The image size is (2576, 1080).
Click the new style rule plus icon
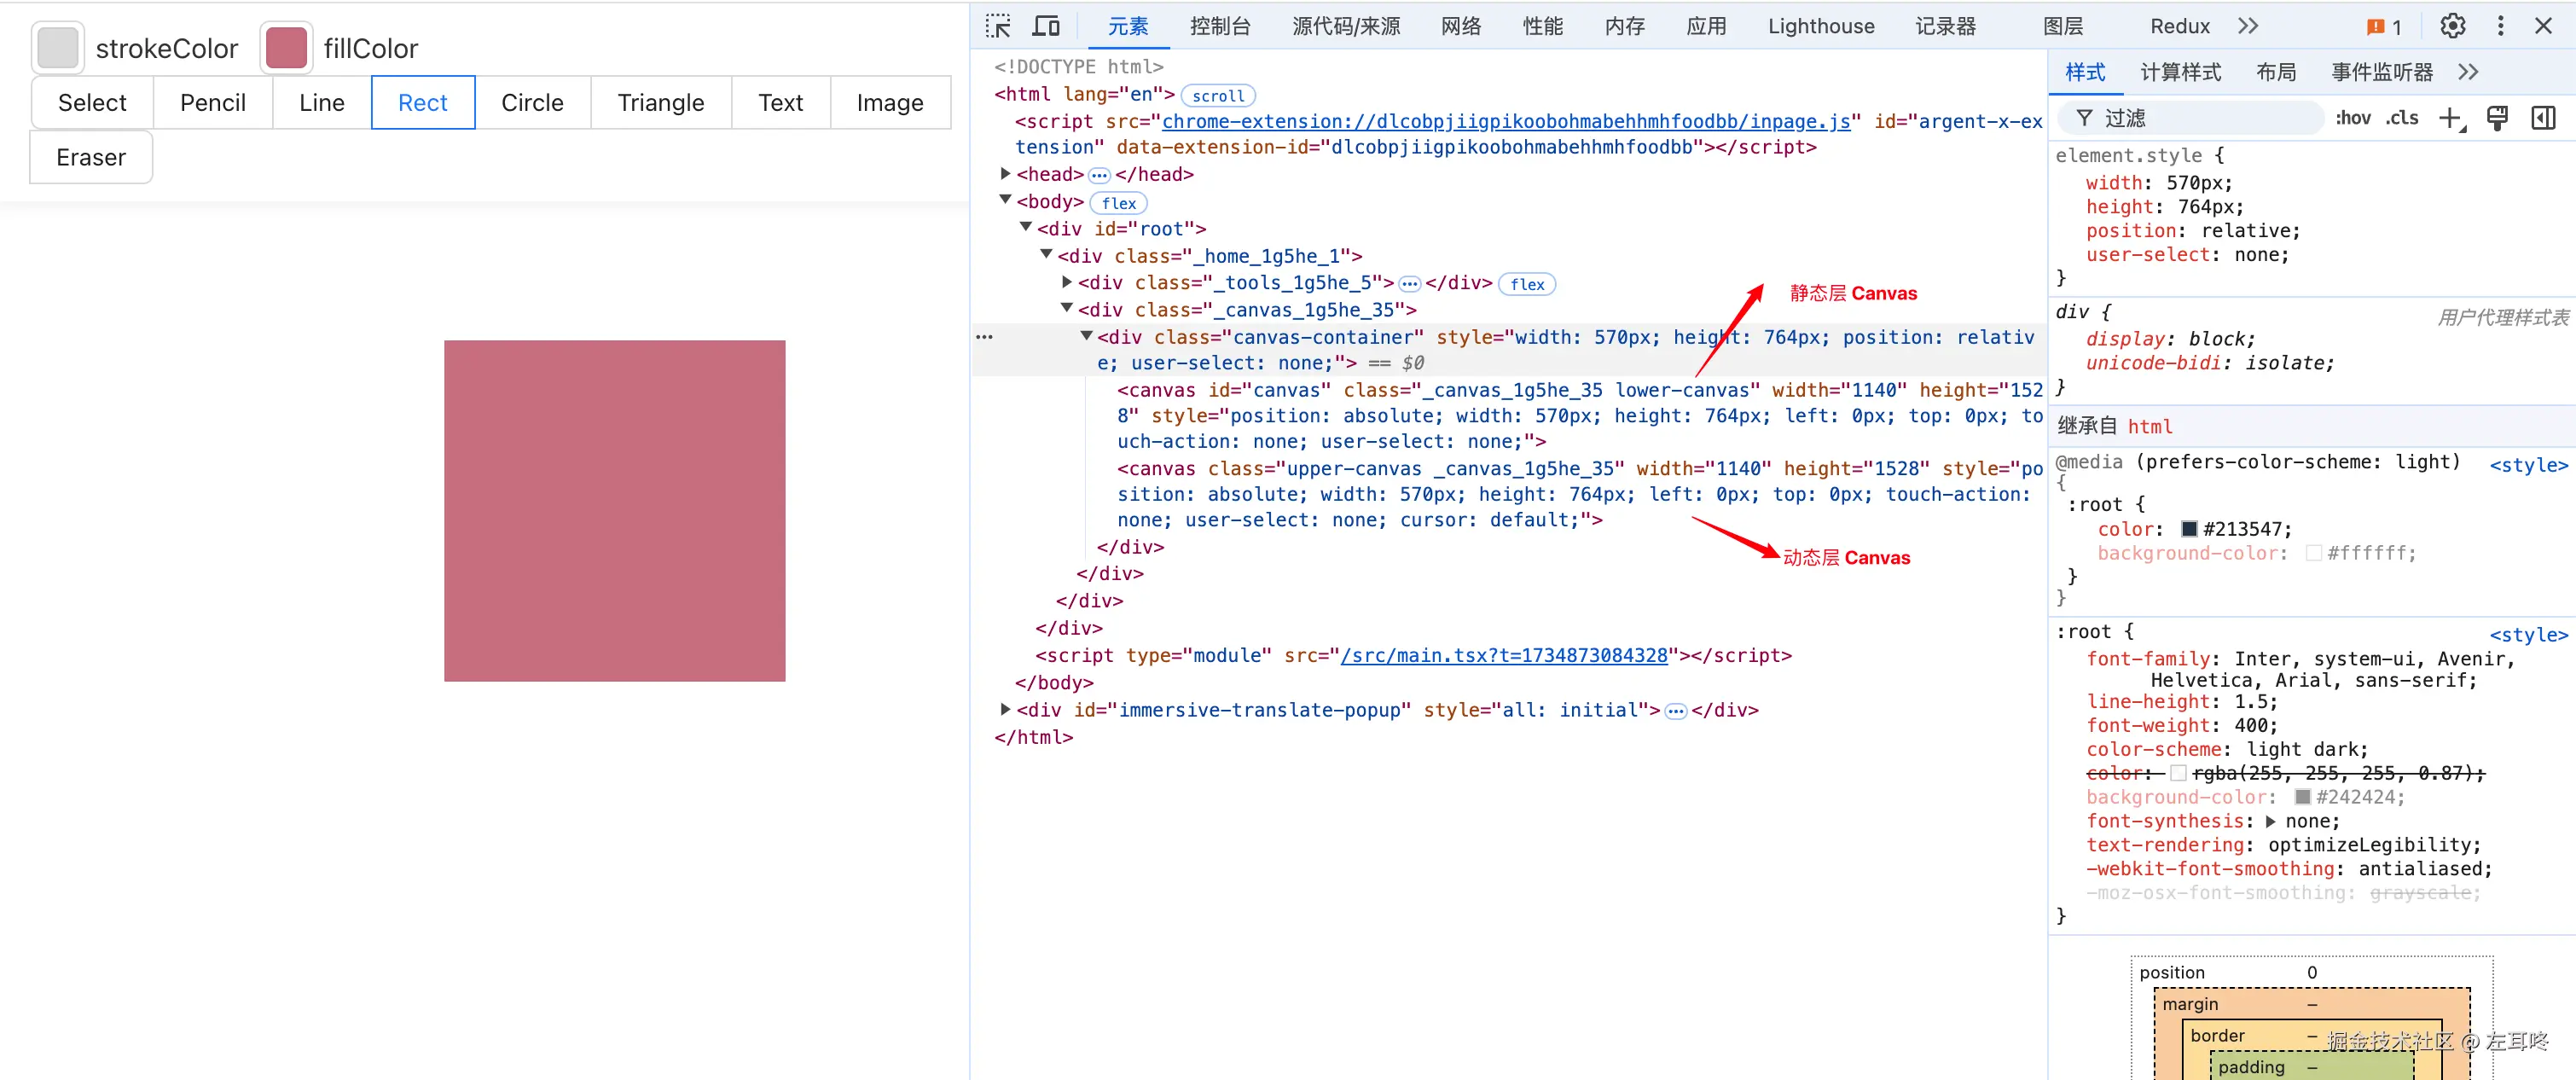[2450, 119]
